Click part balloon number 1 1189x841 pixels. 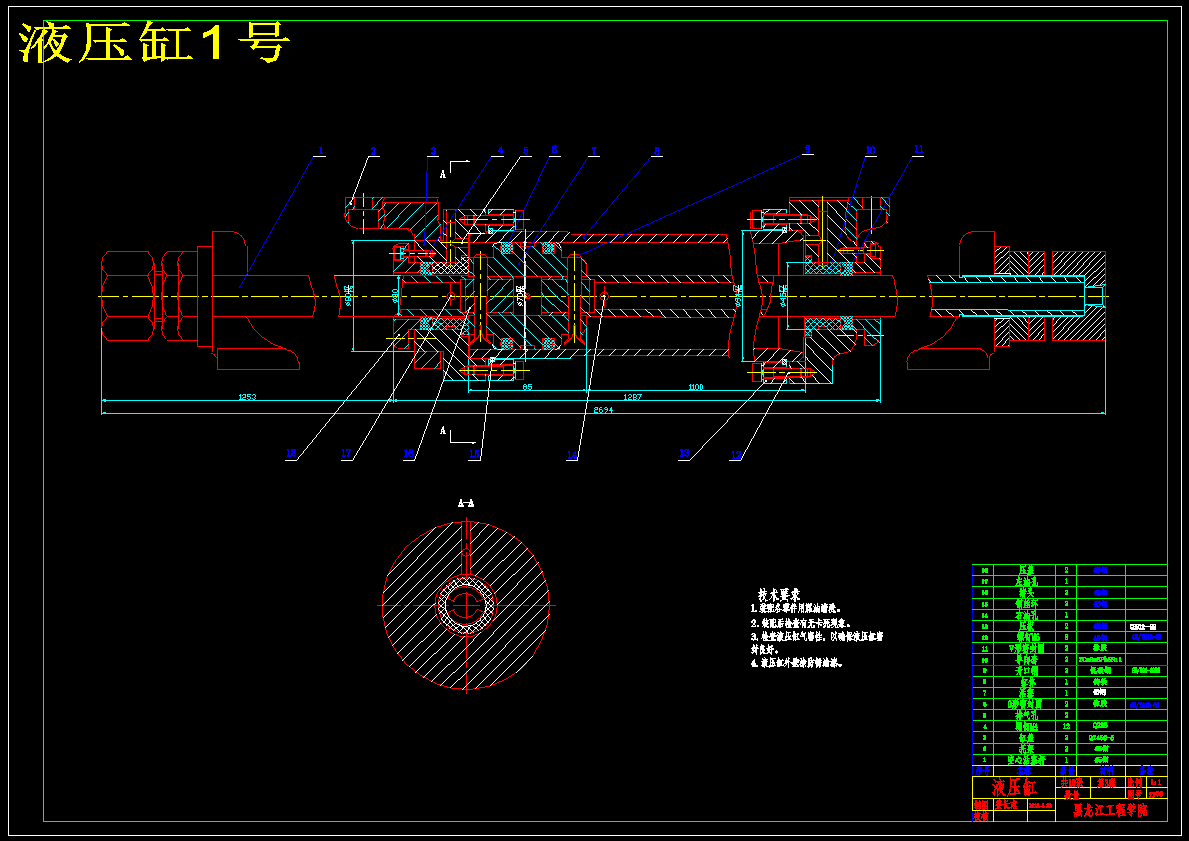[x=321, y=151]
